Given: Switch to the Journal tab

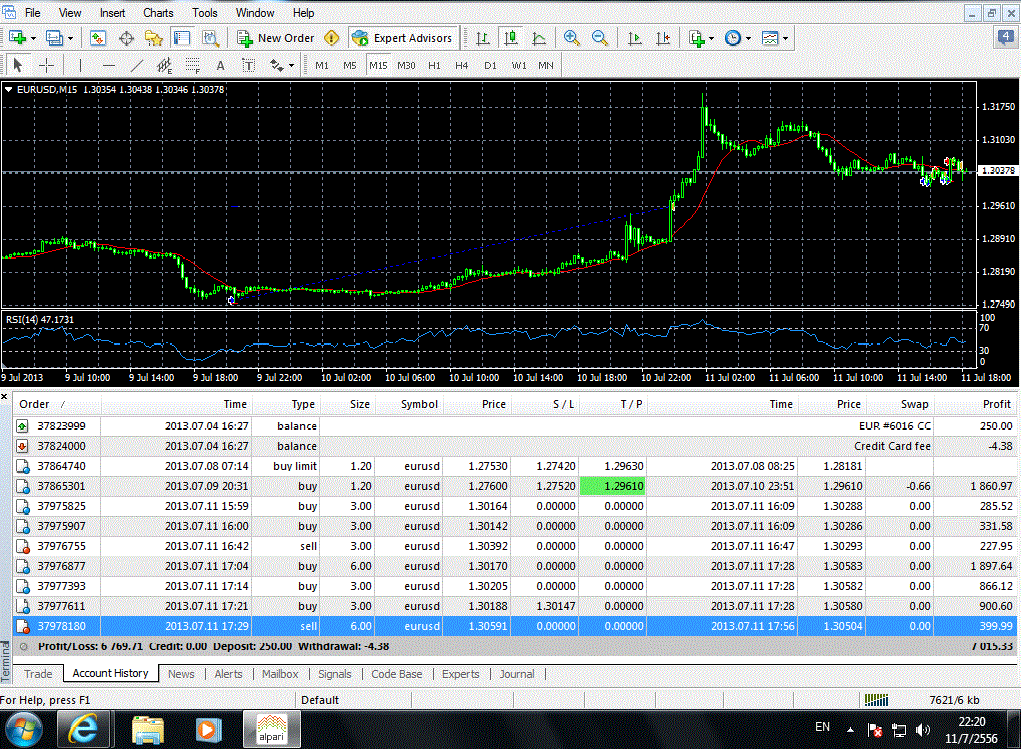Looking at the screenshot, I should (x=517, y=674).
